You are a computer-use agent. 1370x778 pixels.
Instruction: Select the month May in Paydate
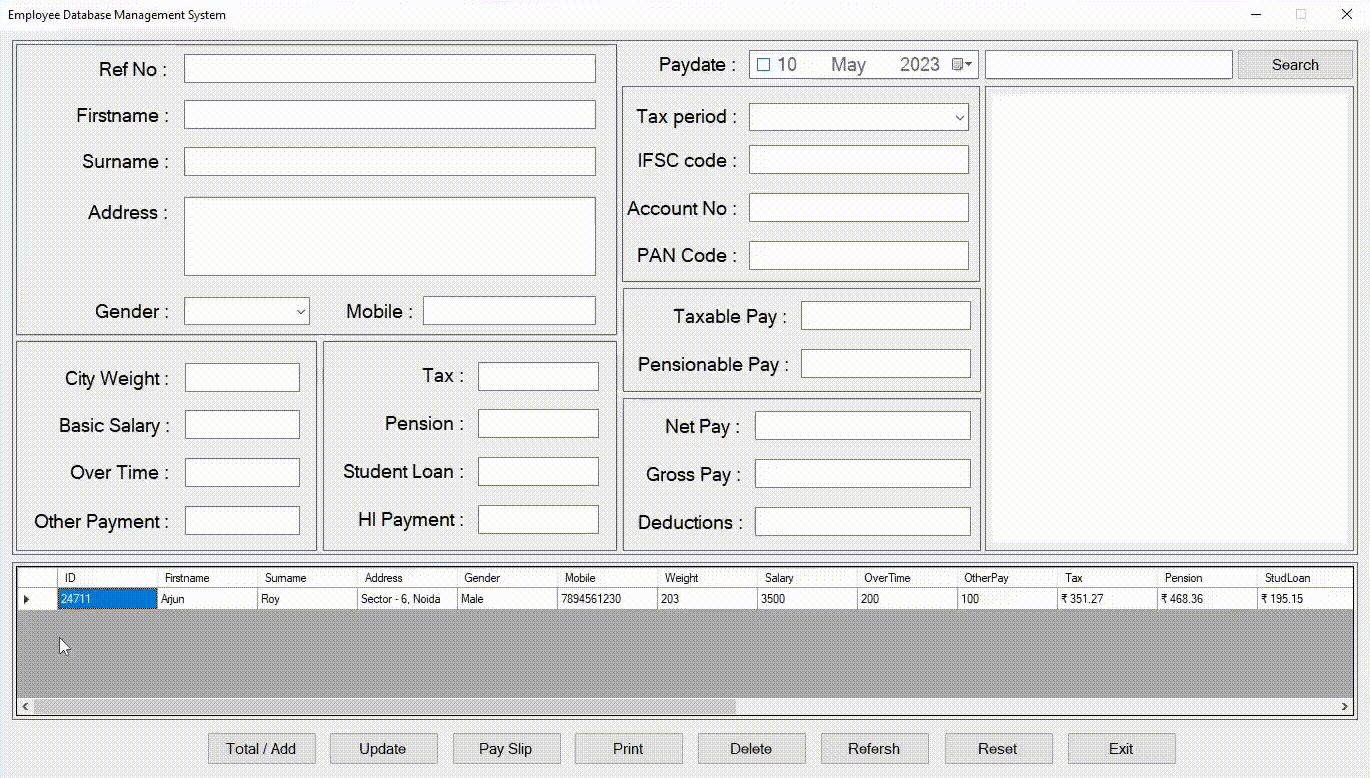pos(848,65)
